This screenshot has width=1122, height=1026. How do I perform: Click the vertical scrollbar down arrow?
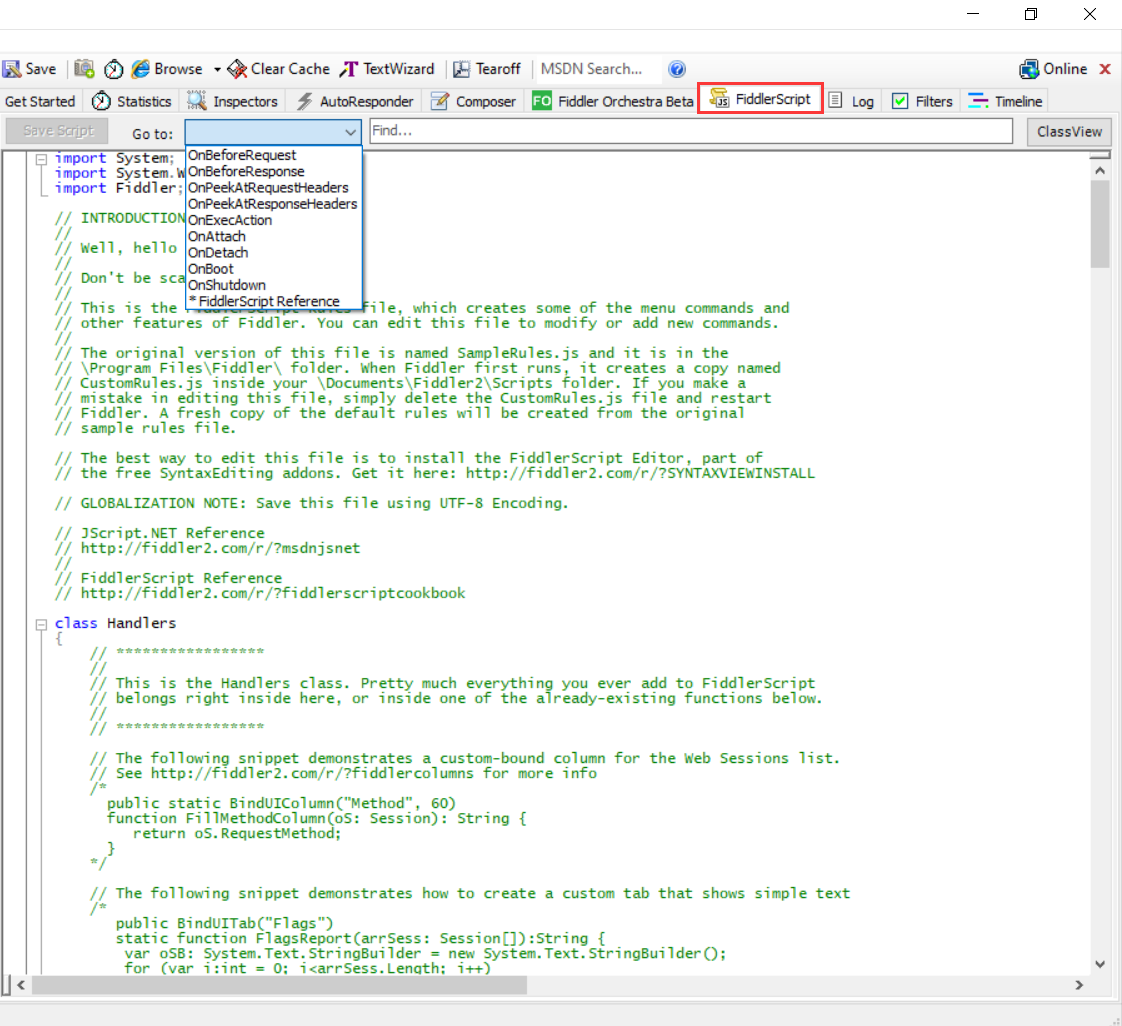coord(1100,964)
